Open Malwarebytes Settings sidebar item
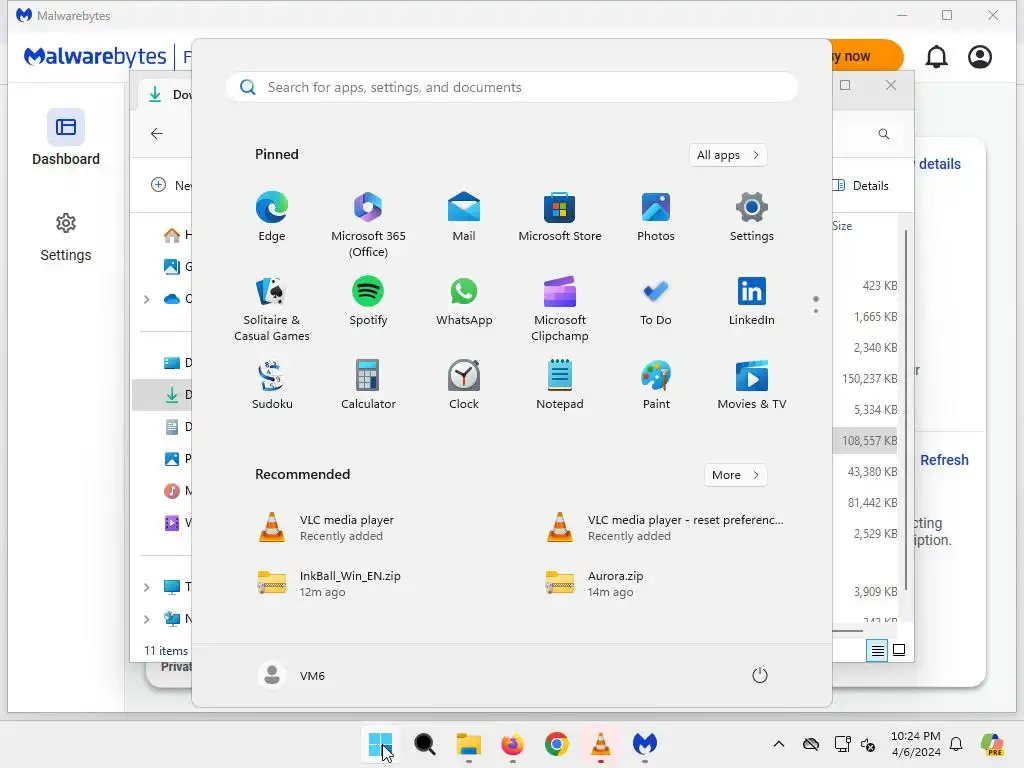This screenshot has height=768, width=1024. [65, 238]
